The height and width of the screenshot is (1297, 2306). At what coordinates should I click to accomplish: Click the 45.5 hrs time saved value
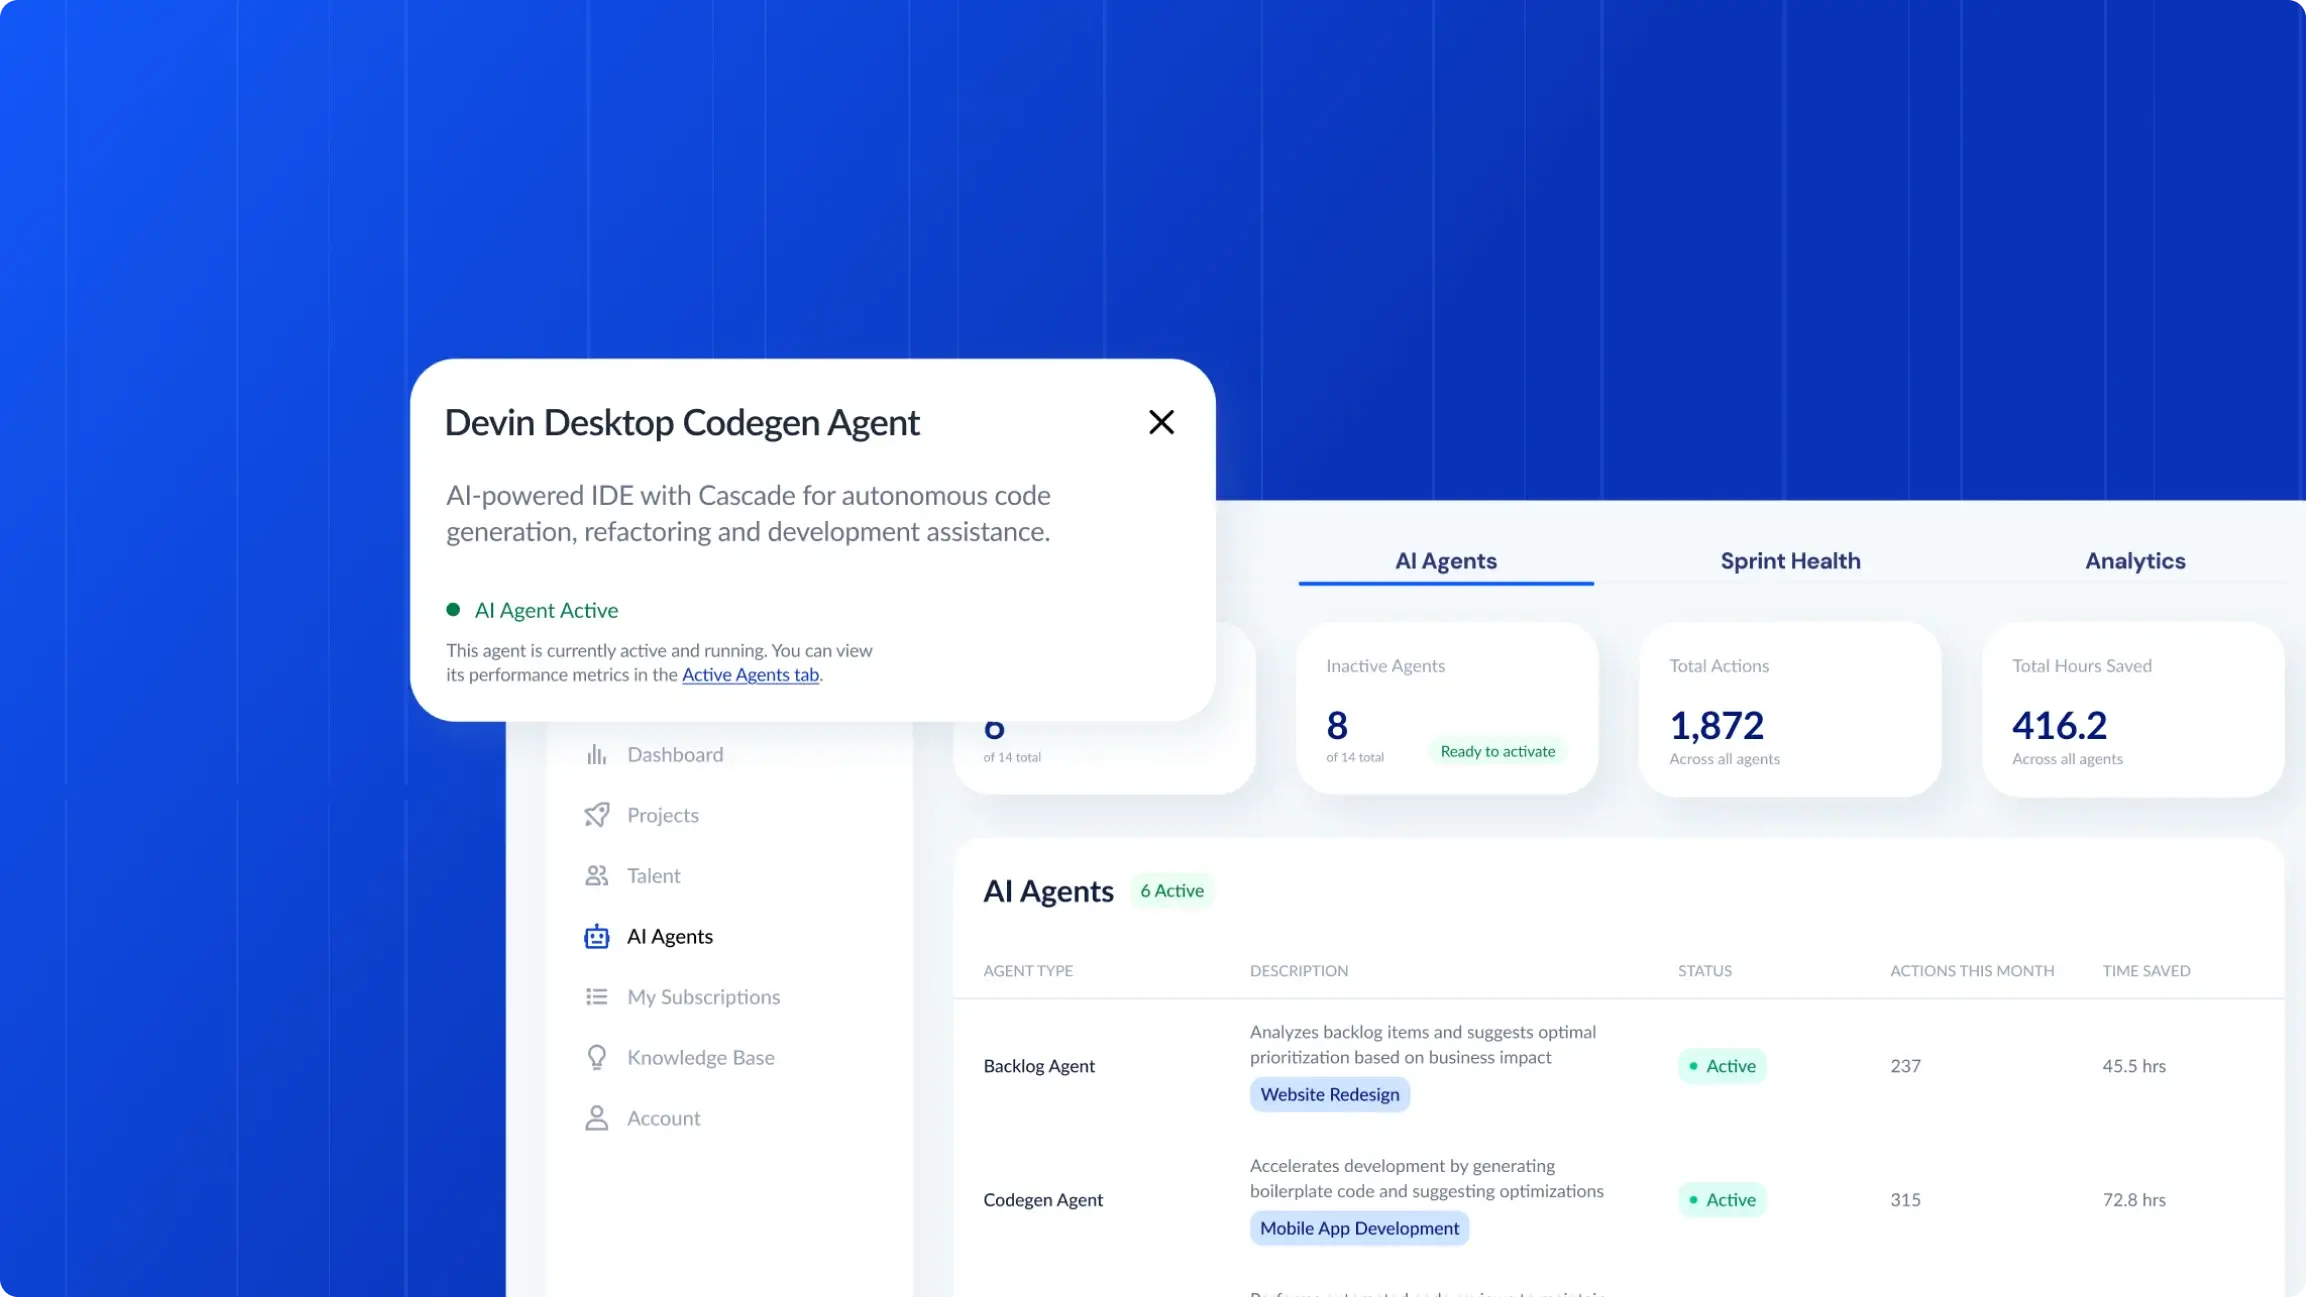pyautogui.click(x=2134, y=1066)
